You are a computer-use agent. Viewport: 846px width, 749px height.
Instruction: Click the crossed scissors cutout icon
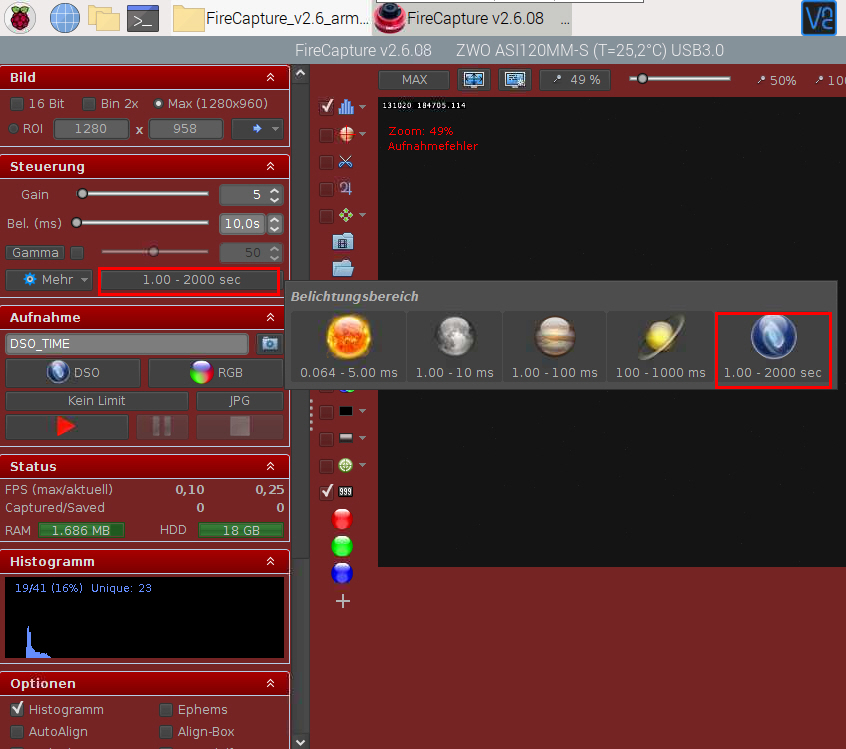345,161
